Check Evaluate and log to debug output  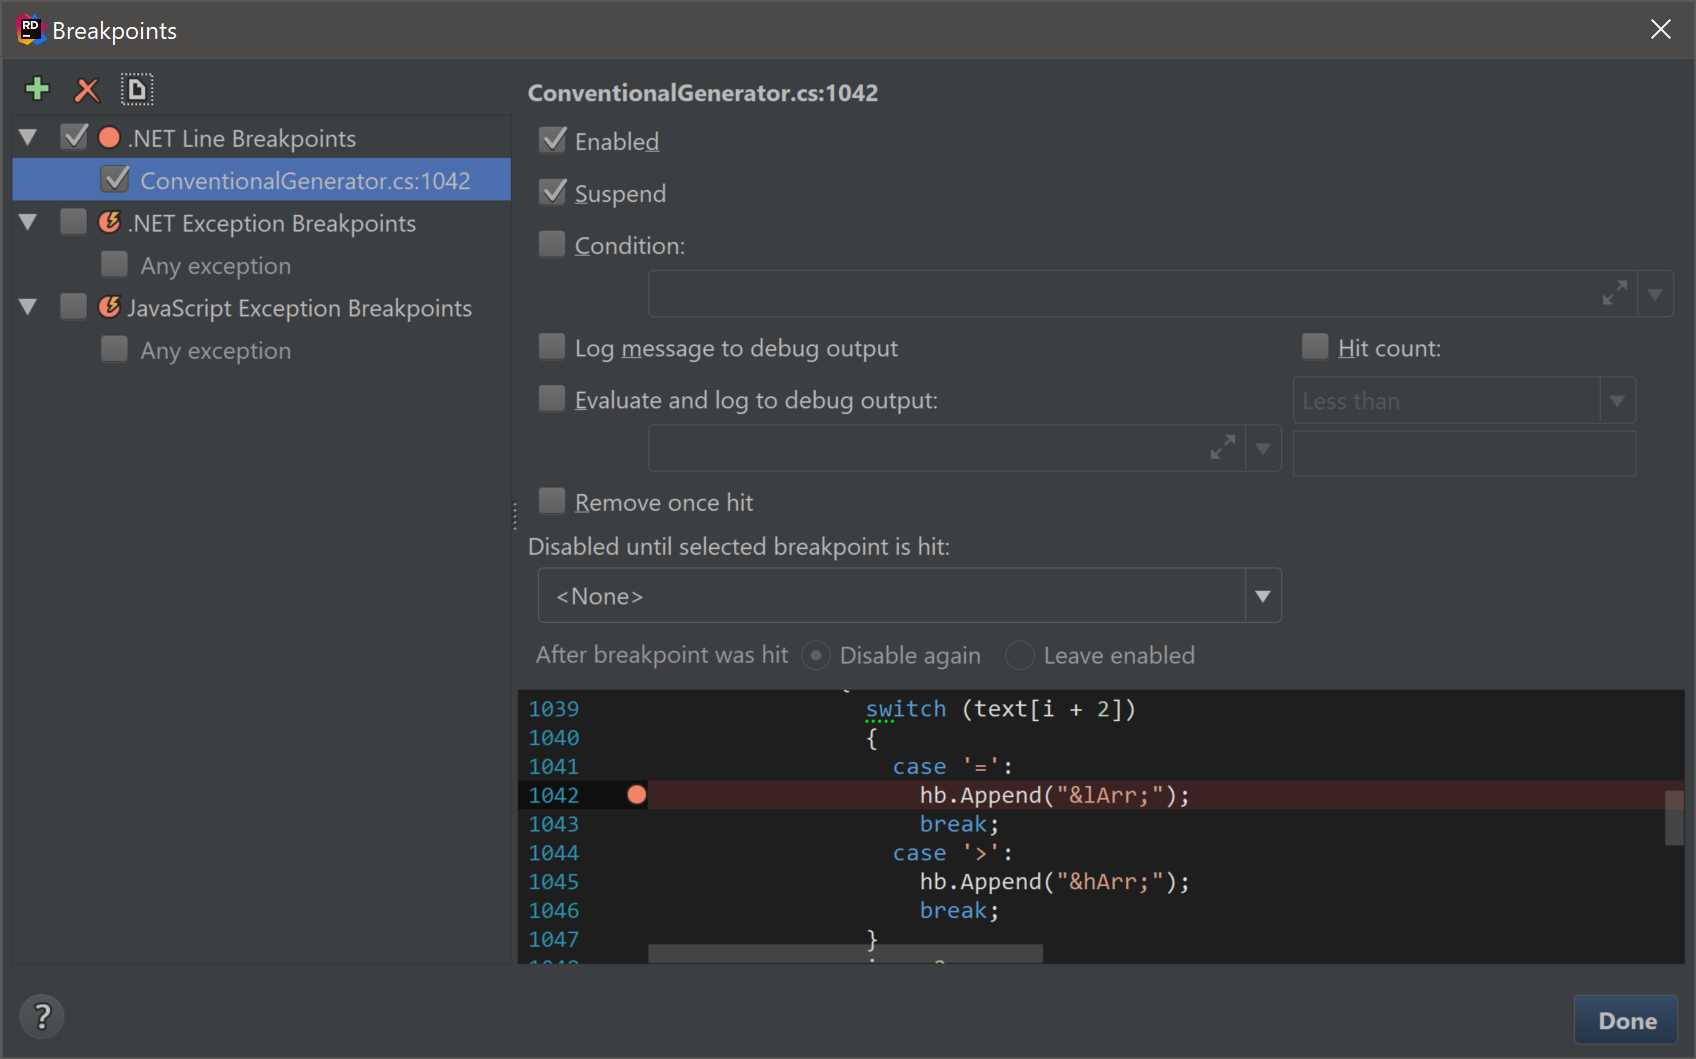(x=552, y=399)
